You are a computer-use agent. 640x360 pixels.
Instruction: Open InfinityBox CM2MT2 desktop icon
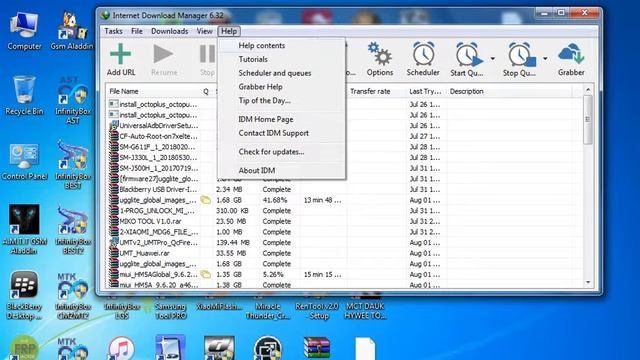[73, 296]
